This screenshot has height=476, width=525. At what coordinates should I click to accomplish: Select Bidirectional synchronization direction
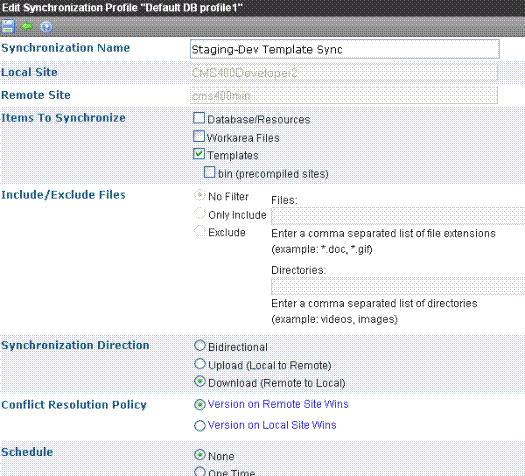[200, 345]
